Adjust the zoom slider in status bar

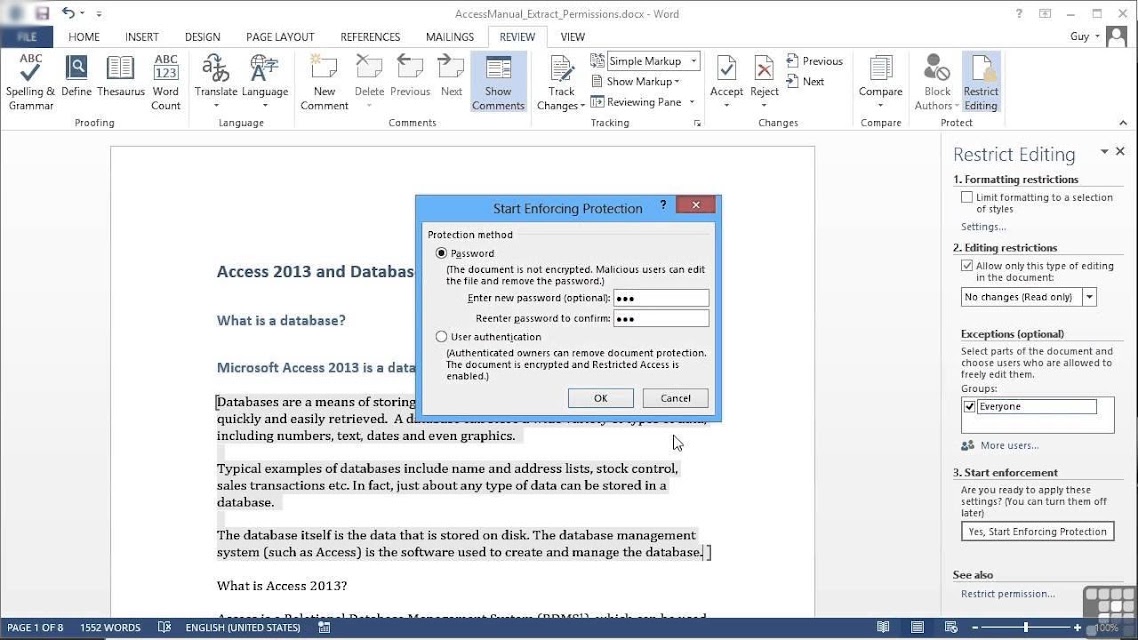tap(1026, 627)
